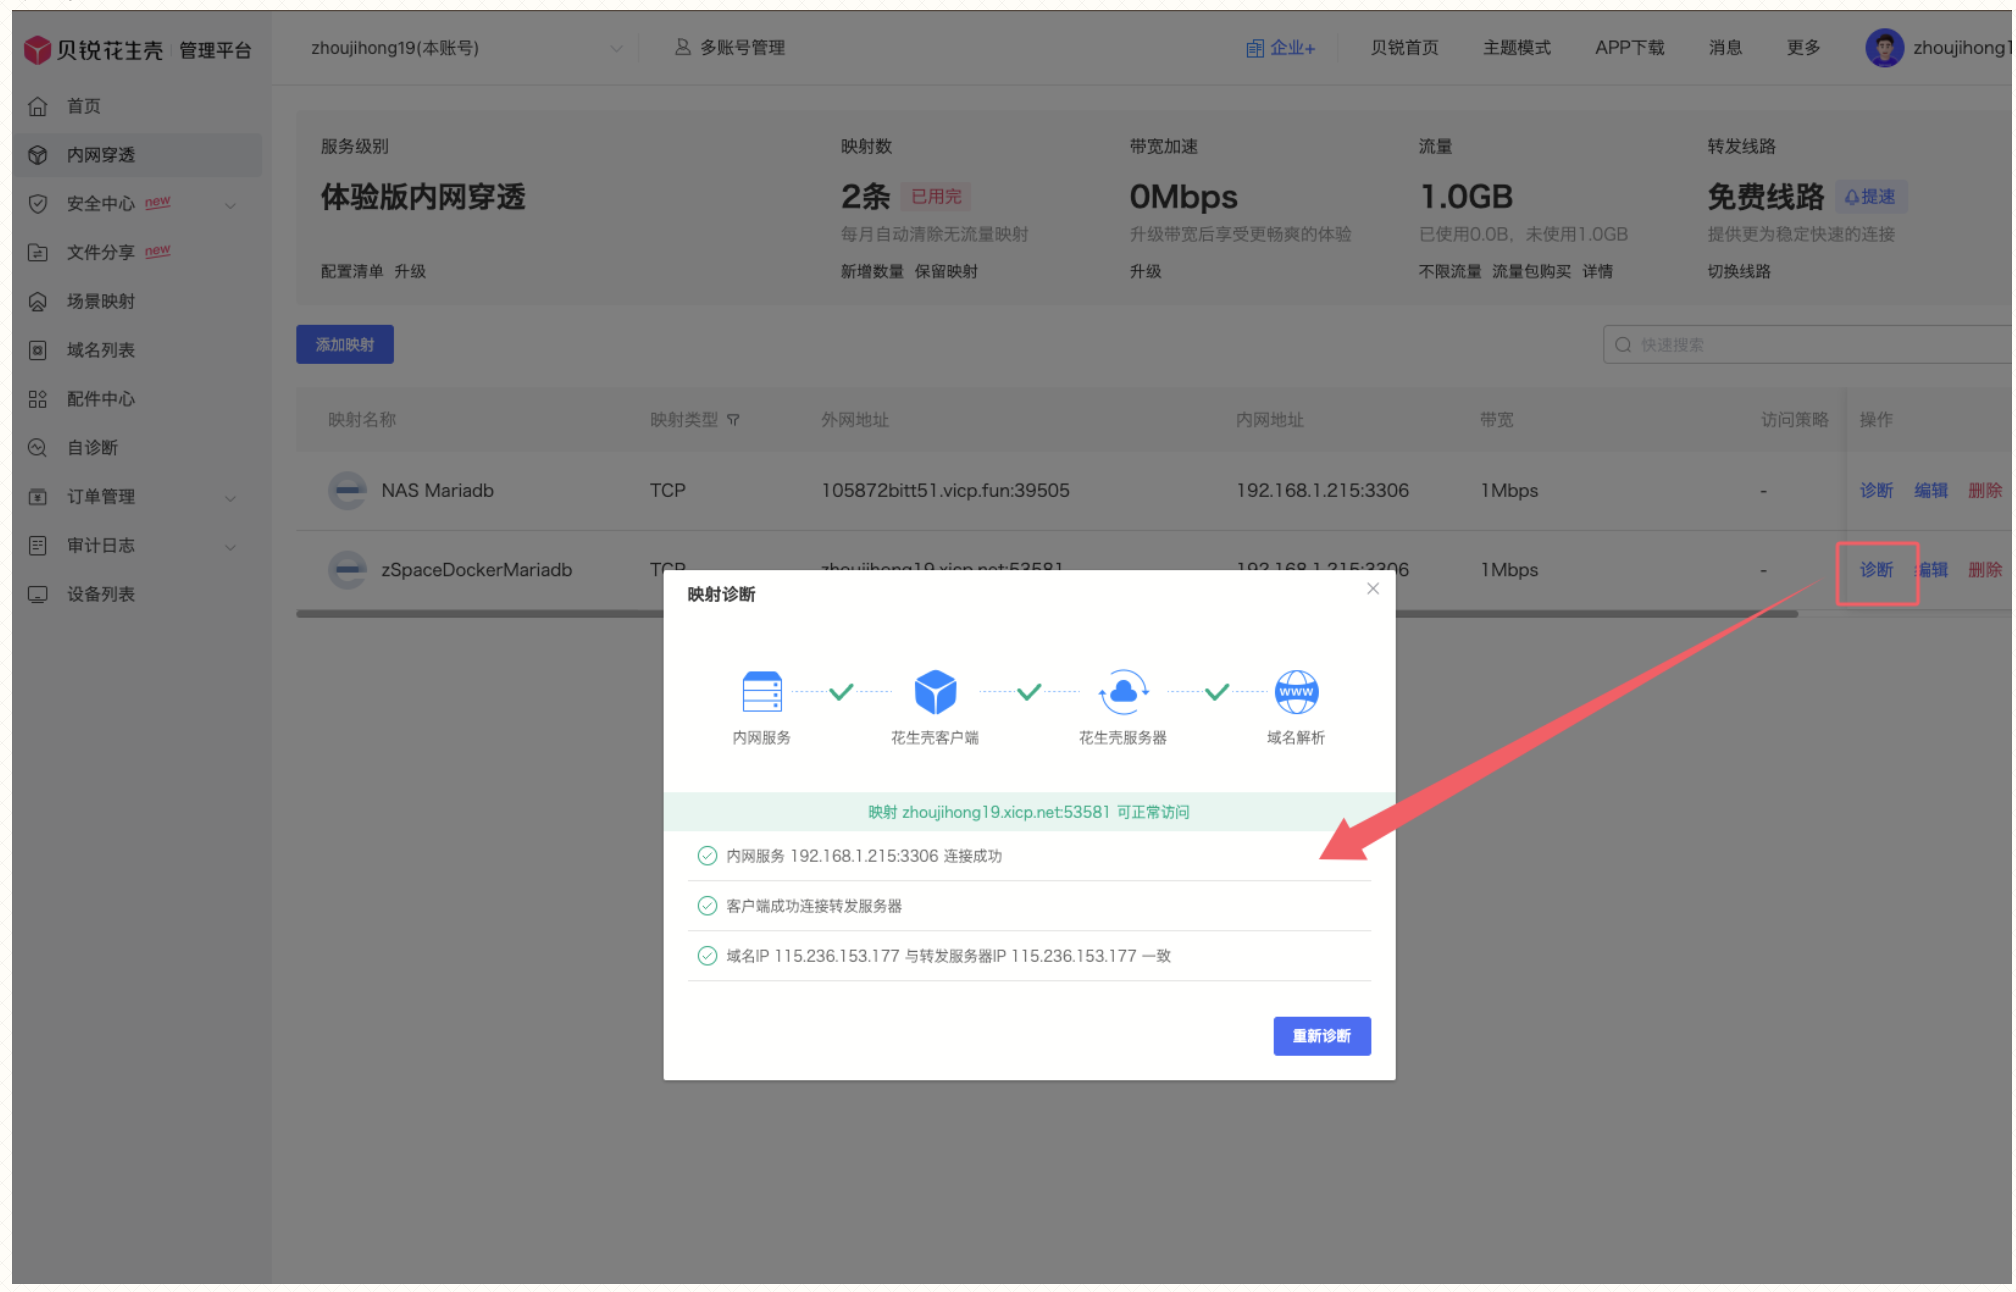Click the 提速 badge next to 免费线路
Image resolution: width=2016 pixels, height=1292 pixels.
pos(1870,197)
